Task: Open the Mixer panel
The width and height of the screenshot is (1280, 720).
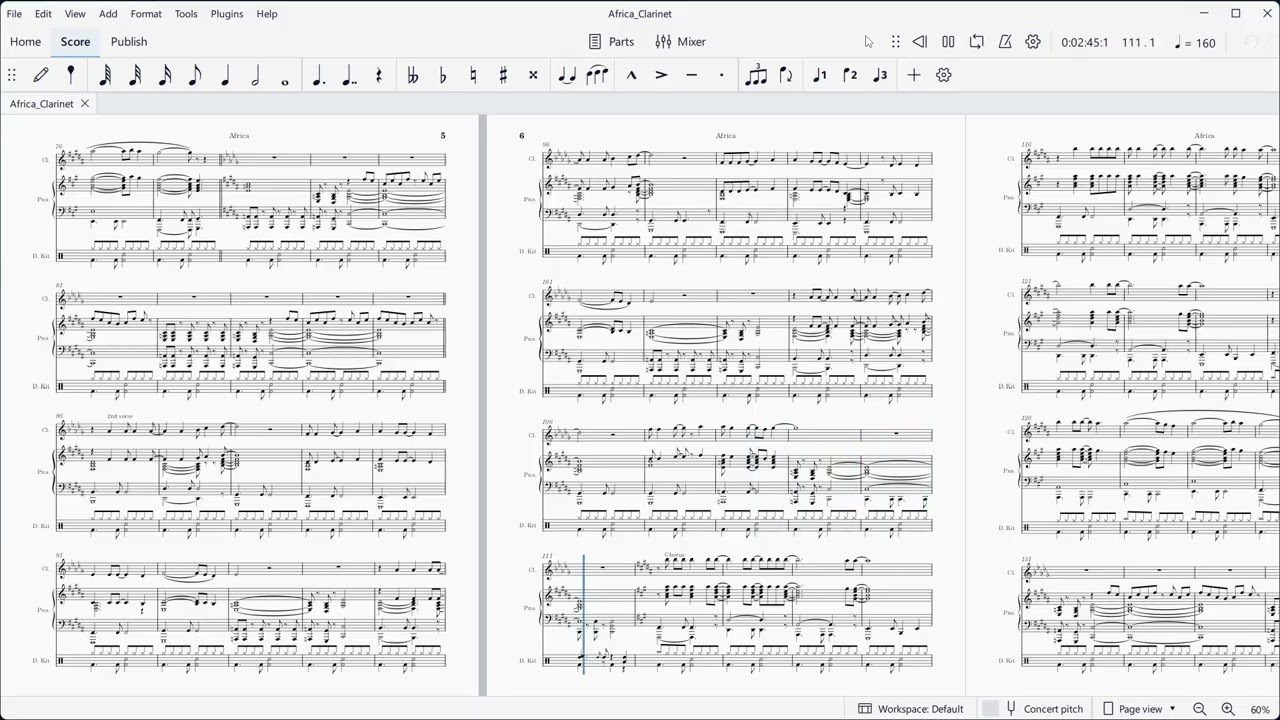Action: (x=681, y=42)
